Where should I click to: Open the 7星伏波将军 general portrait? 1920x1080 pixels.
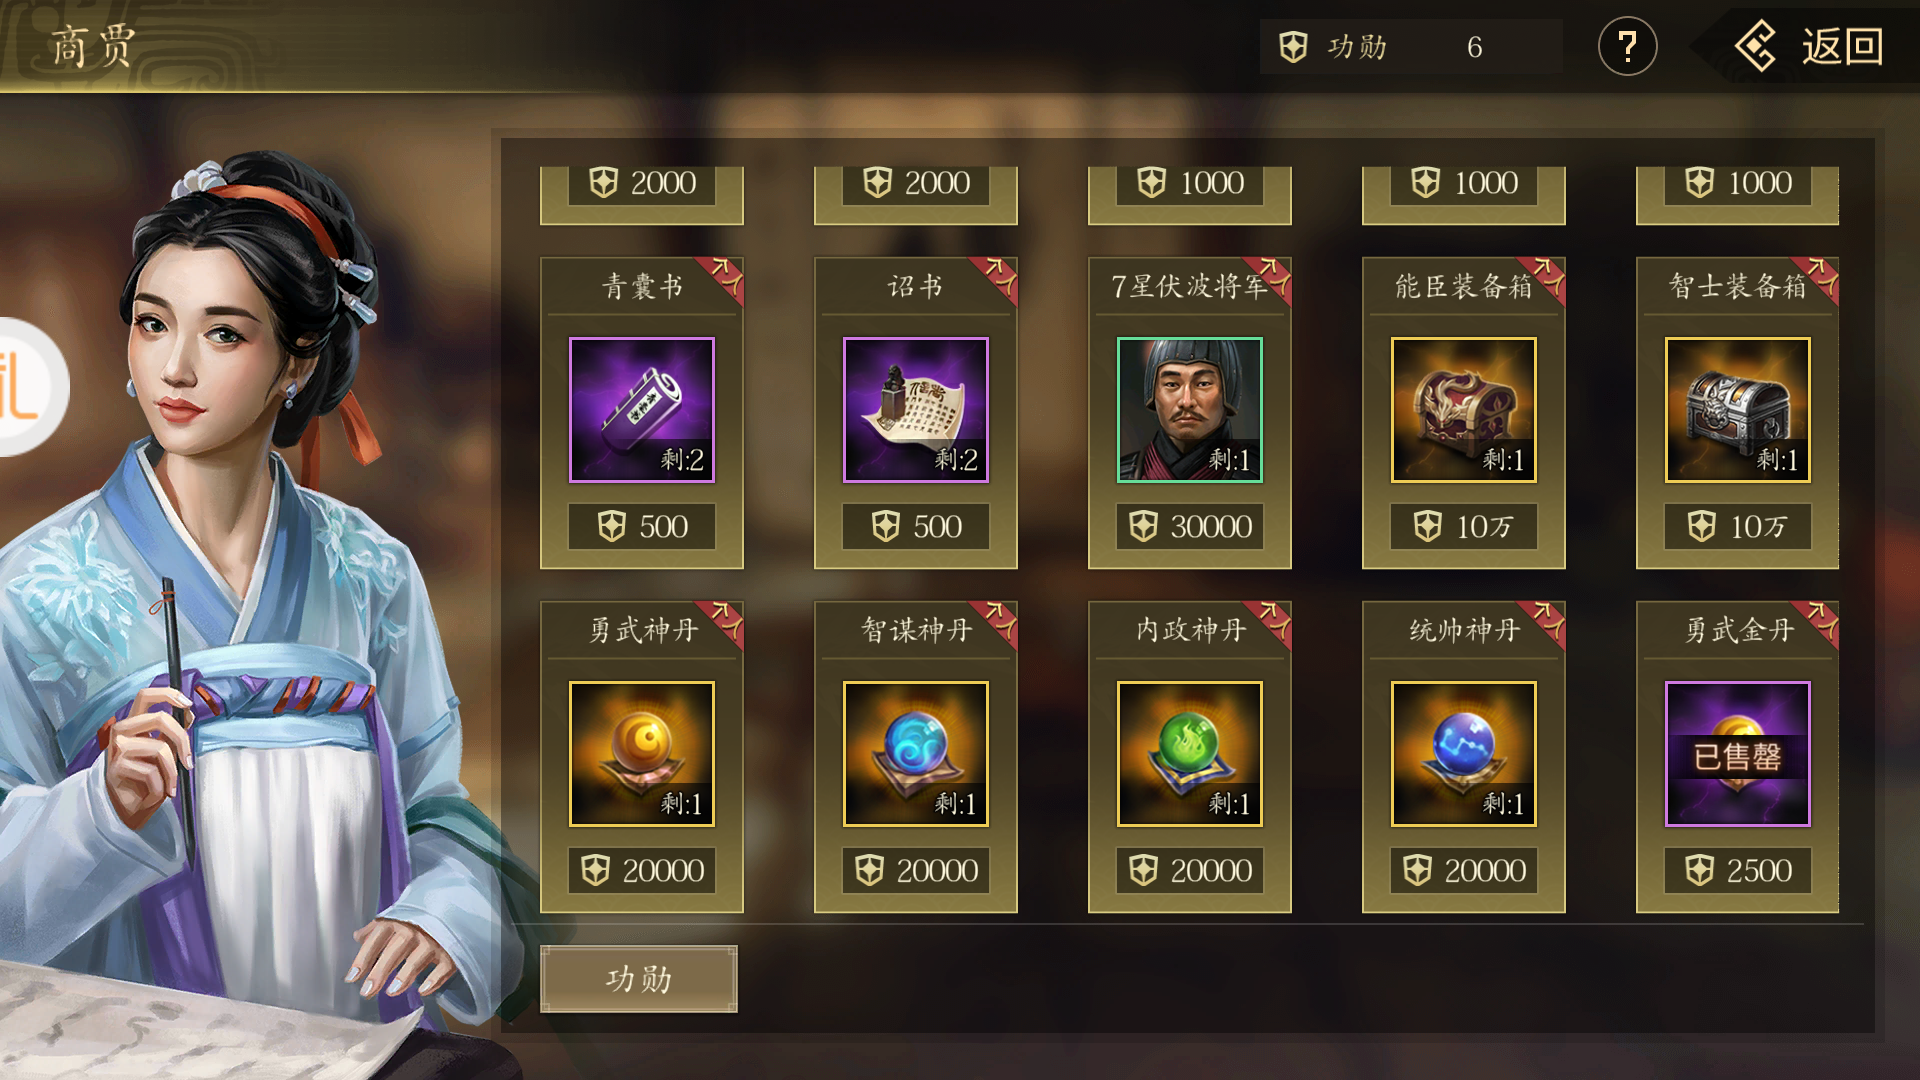tap(1189, 410)
